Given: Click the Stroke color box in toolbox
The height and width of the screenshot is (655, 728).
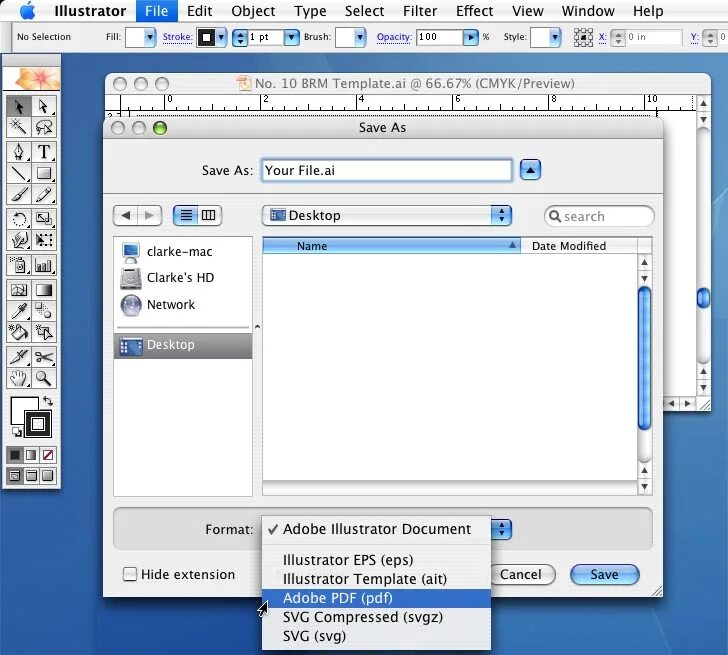Looking at the screenshot, I should 38,424.
